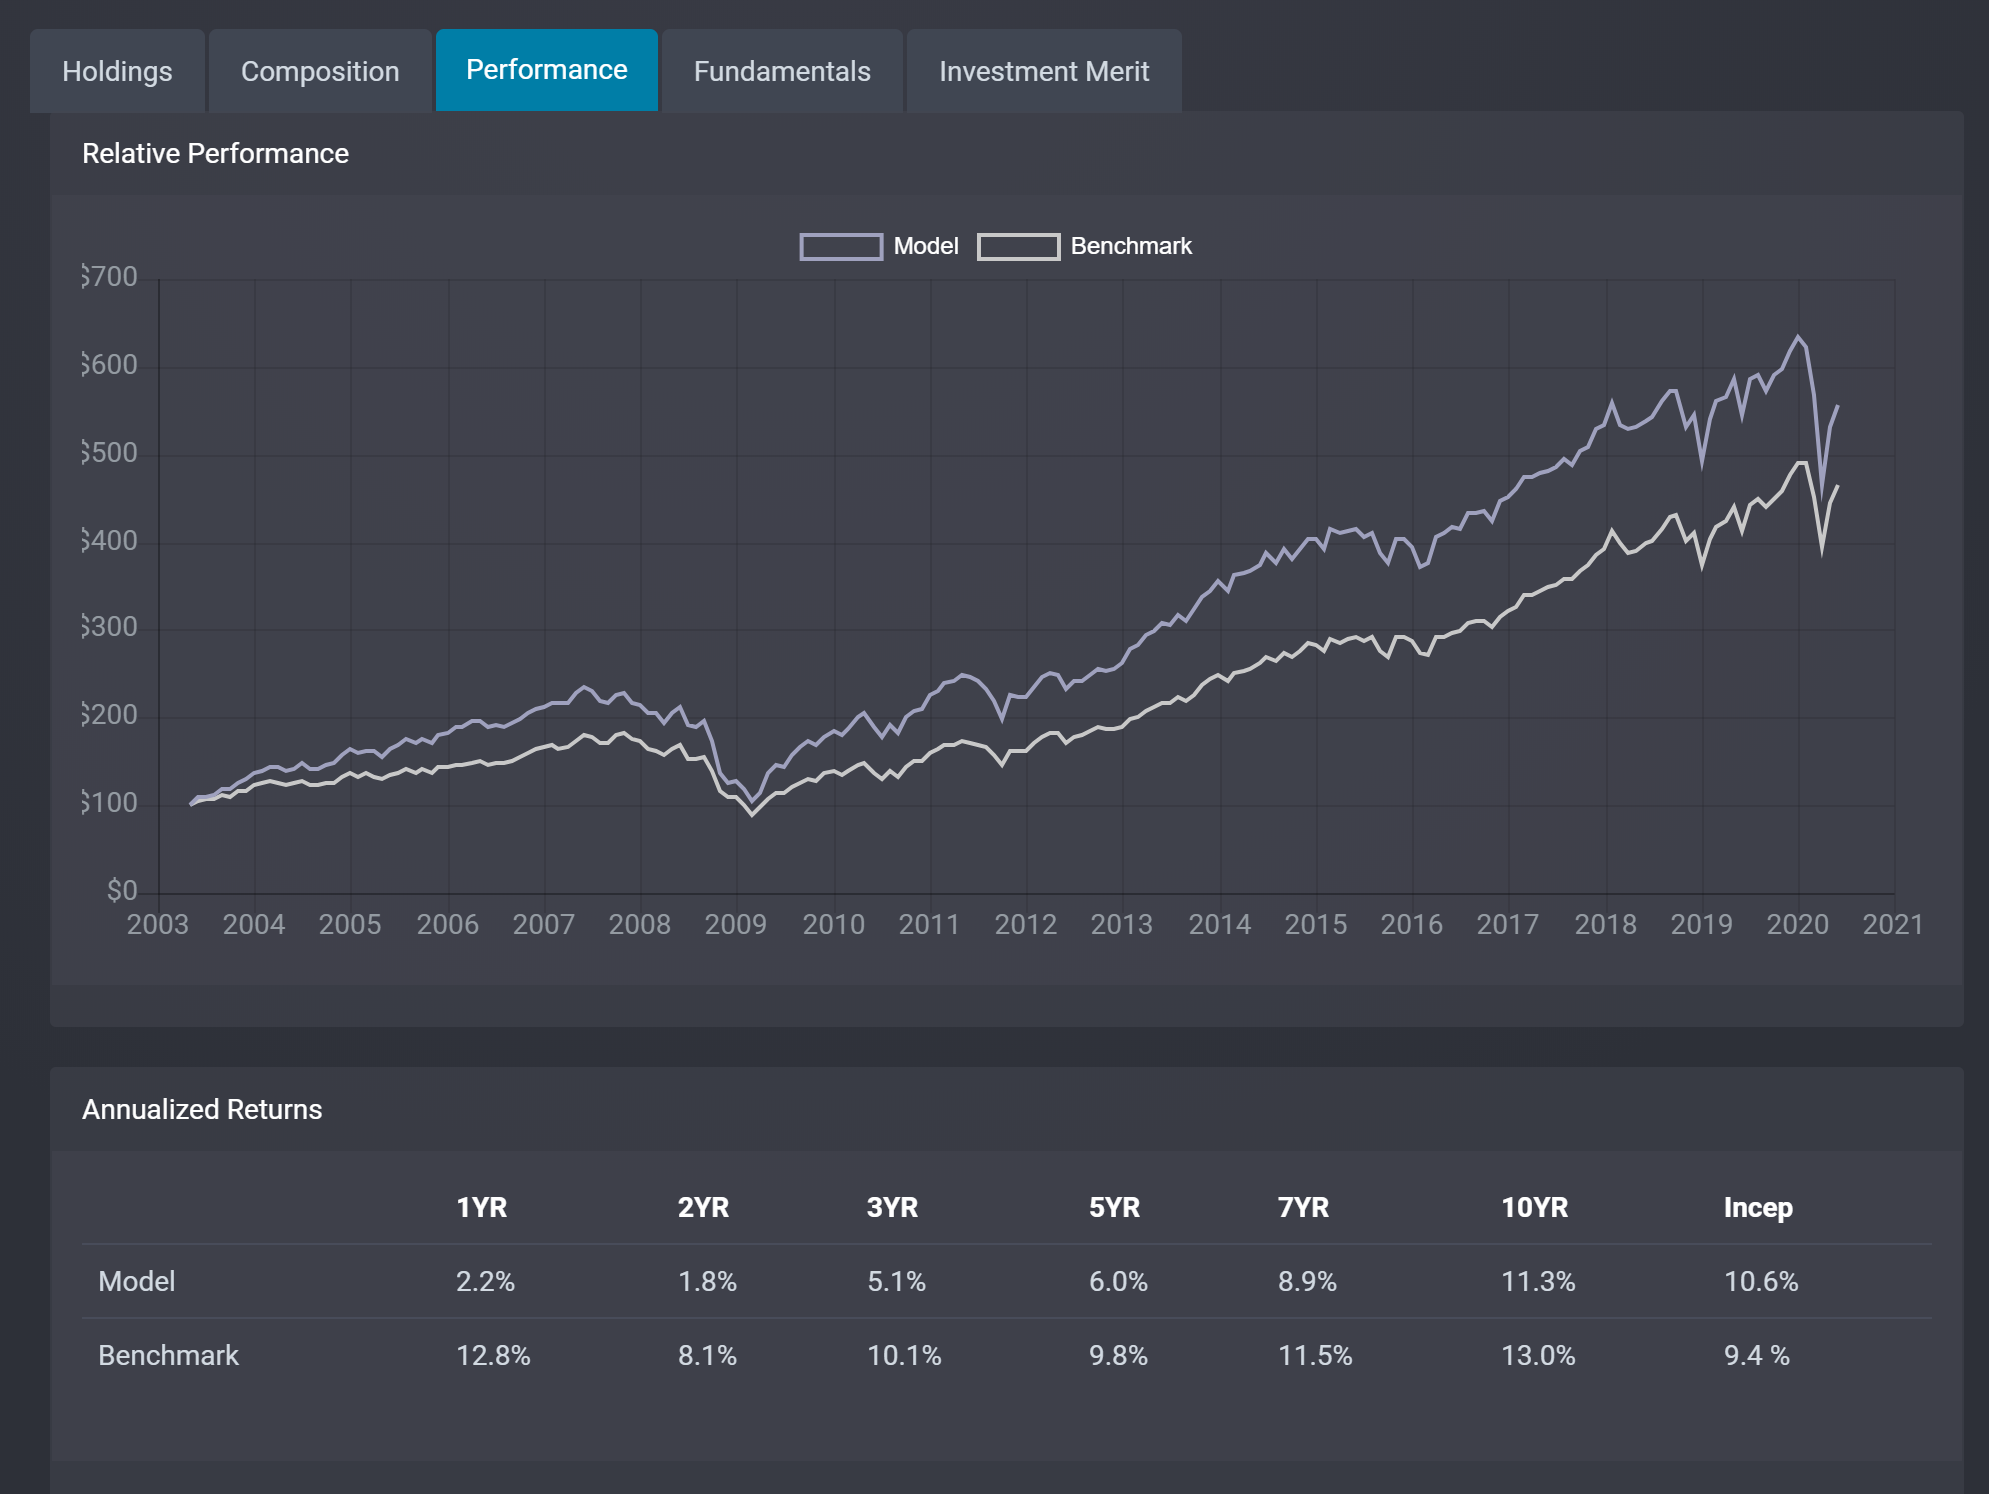Open the Fundamentals tab

[x=782, y=71]
